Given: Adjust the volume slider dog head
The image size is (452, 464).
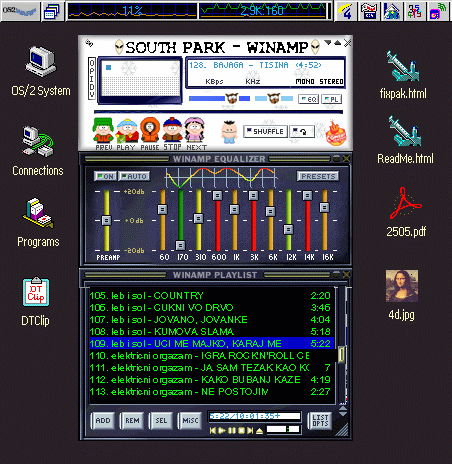Looking at the screenshot, I should 232,98.
